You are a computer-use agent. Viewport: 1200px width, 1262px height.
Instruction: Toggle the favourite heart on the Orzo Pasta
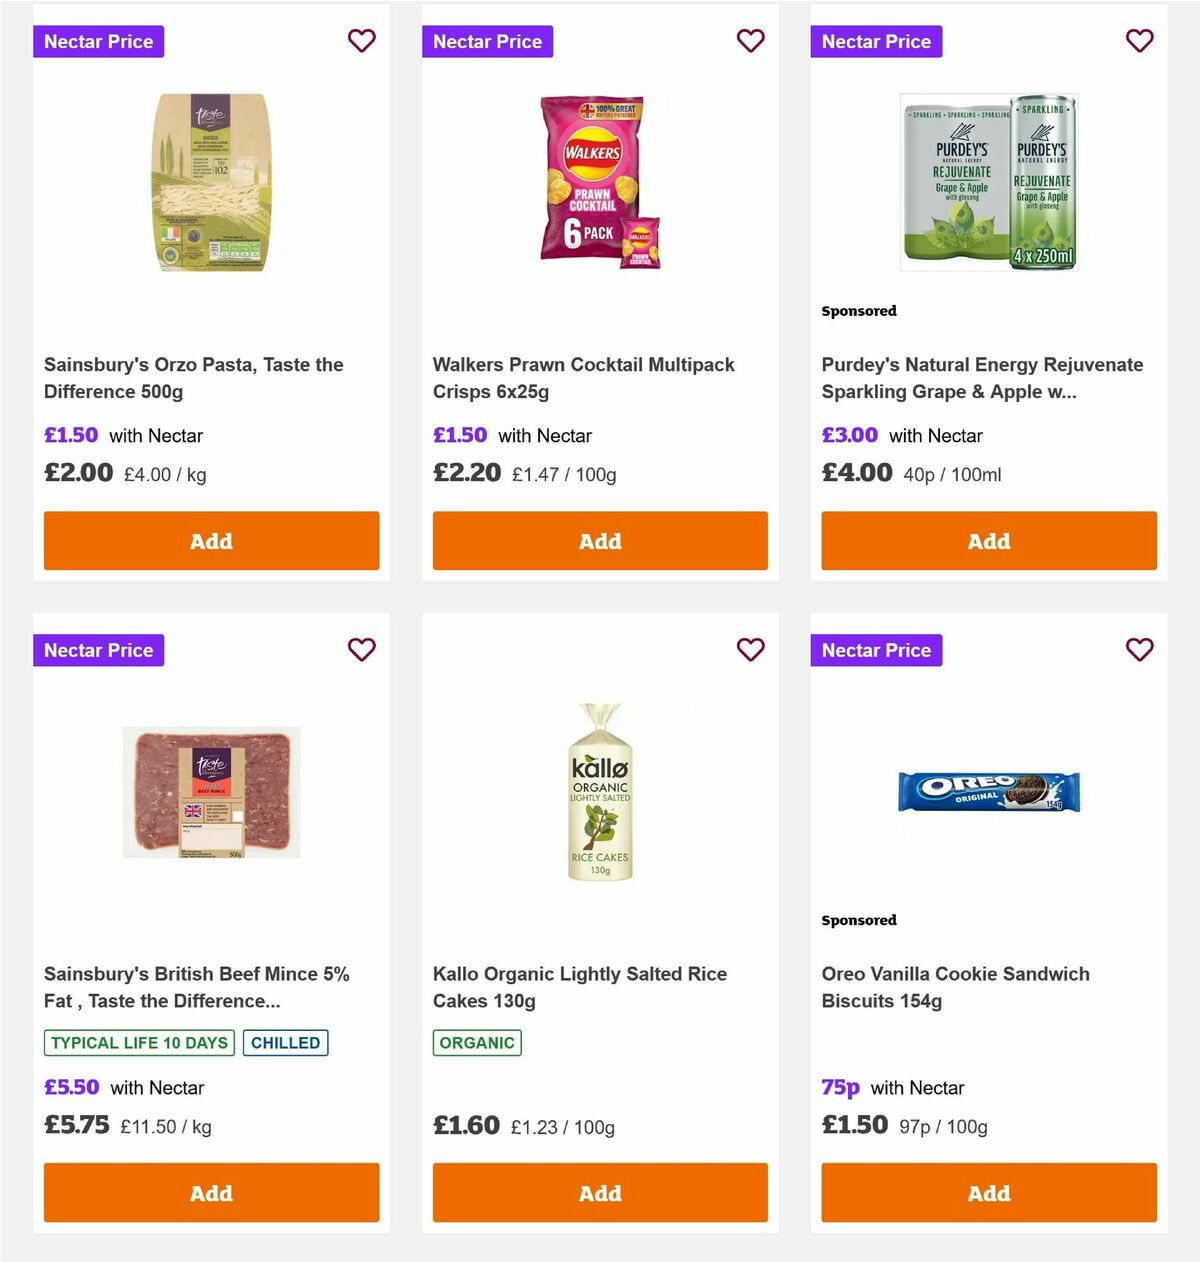[361, 41]
